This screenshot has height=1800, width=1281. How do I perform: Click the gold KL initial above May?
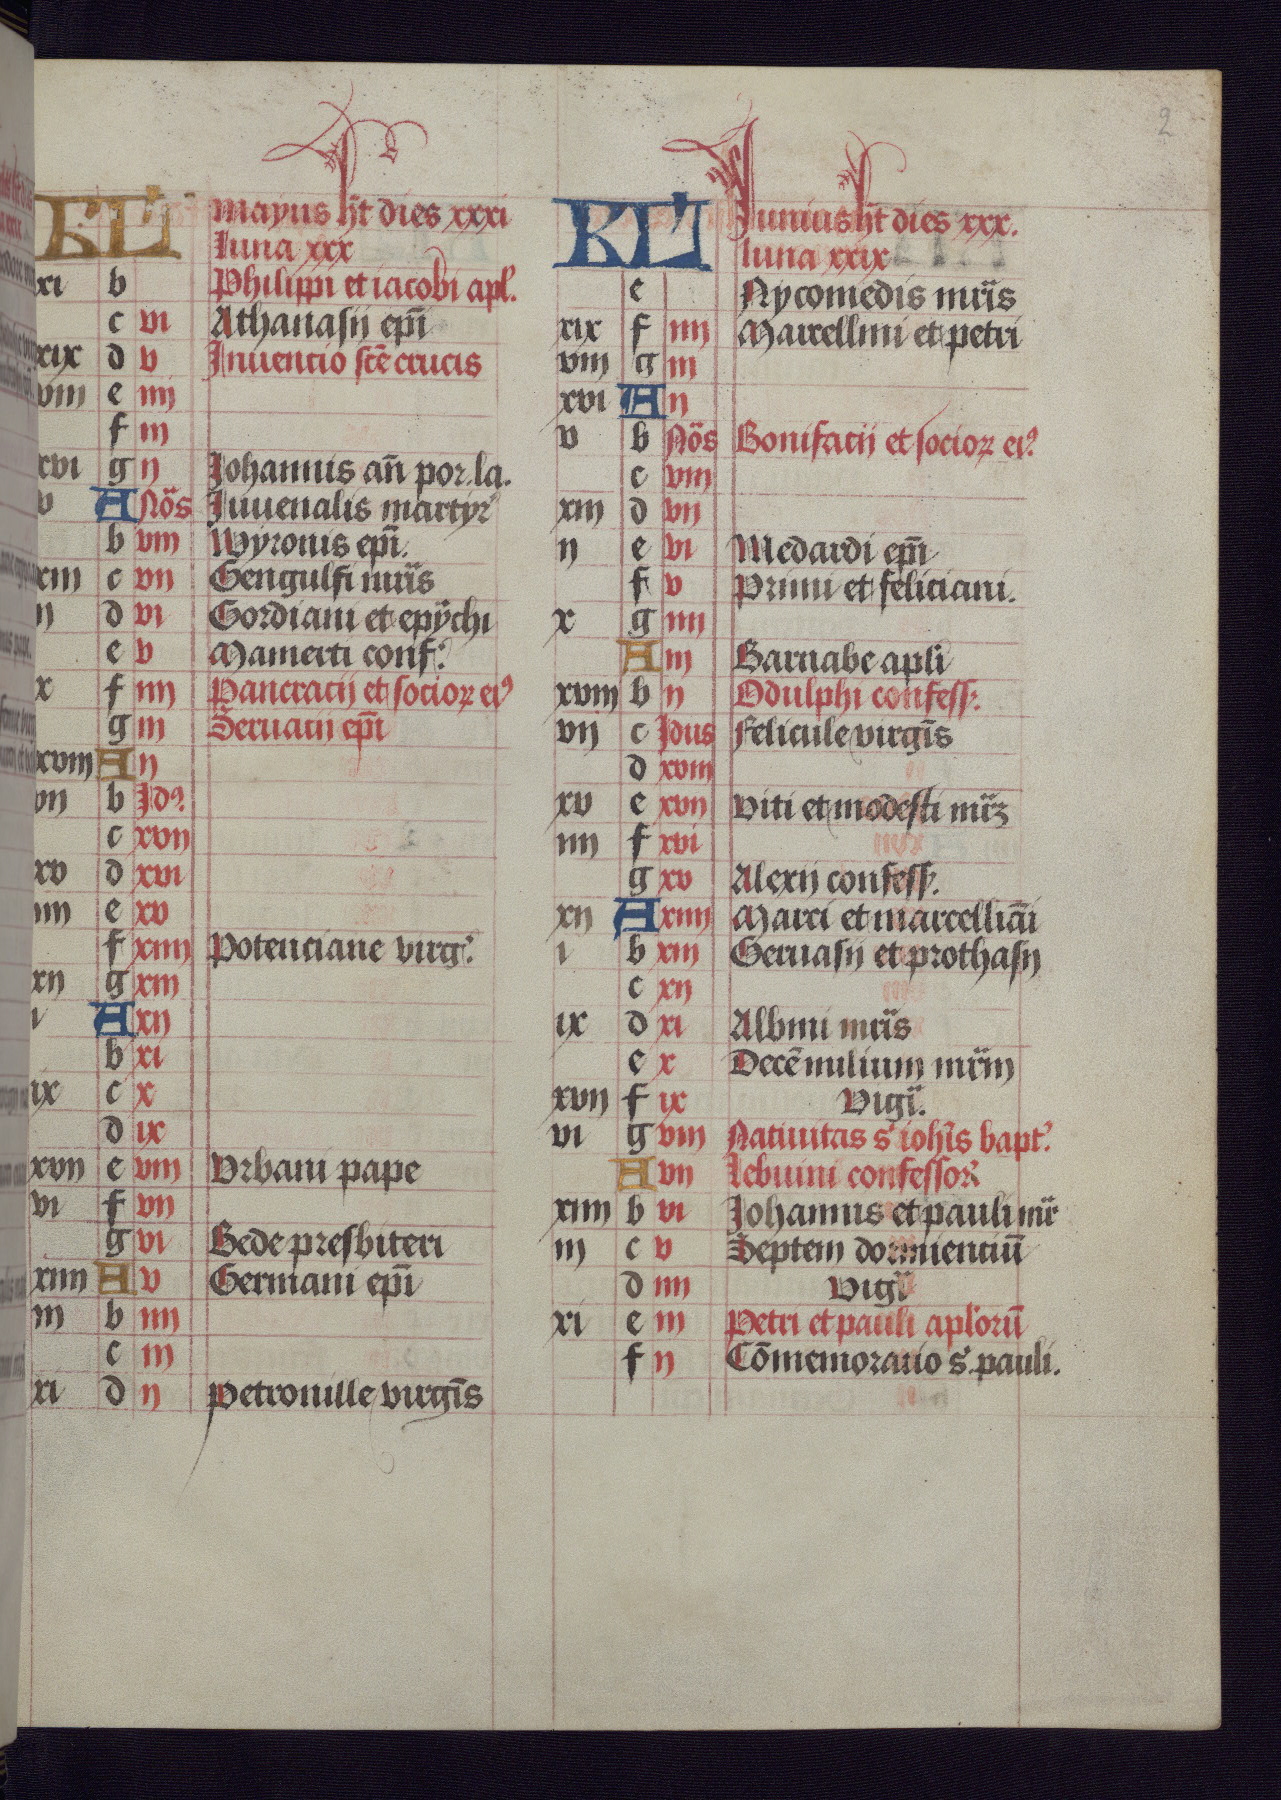coord(105,227)
